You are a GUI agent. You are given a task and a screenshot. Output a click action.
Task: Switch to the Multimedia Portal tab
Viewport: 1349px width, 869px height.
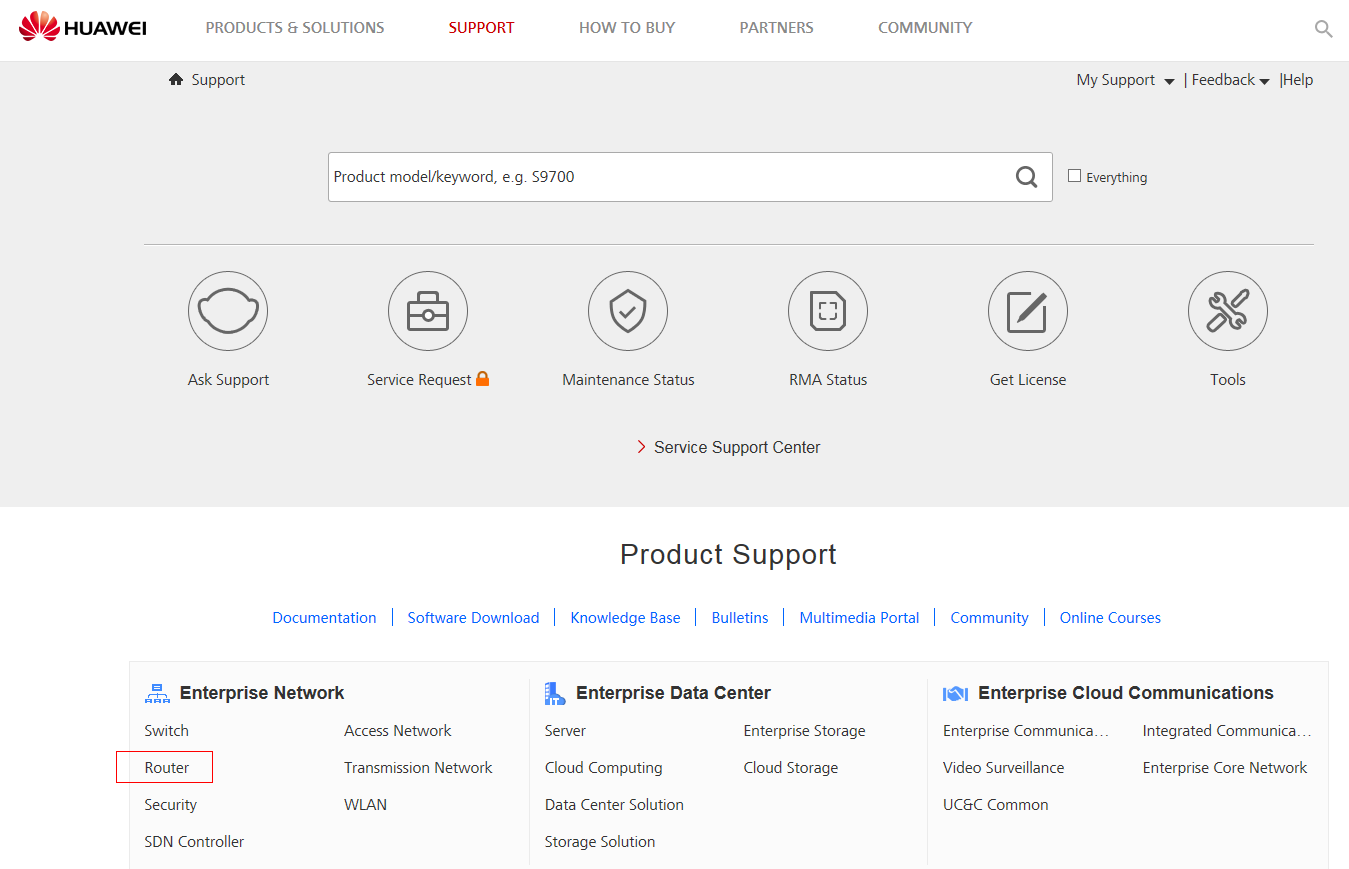point(859,618)
